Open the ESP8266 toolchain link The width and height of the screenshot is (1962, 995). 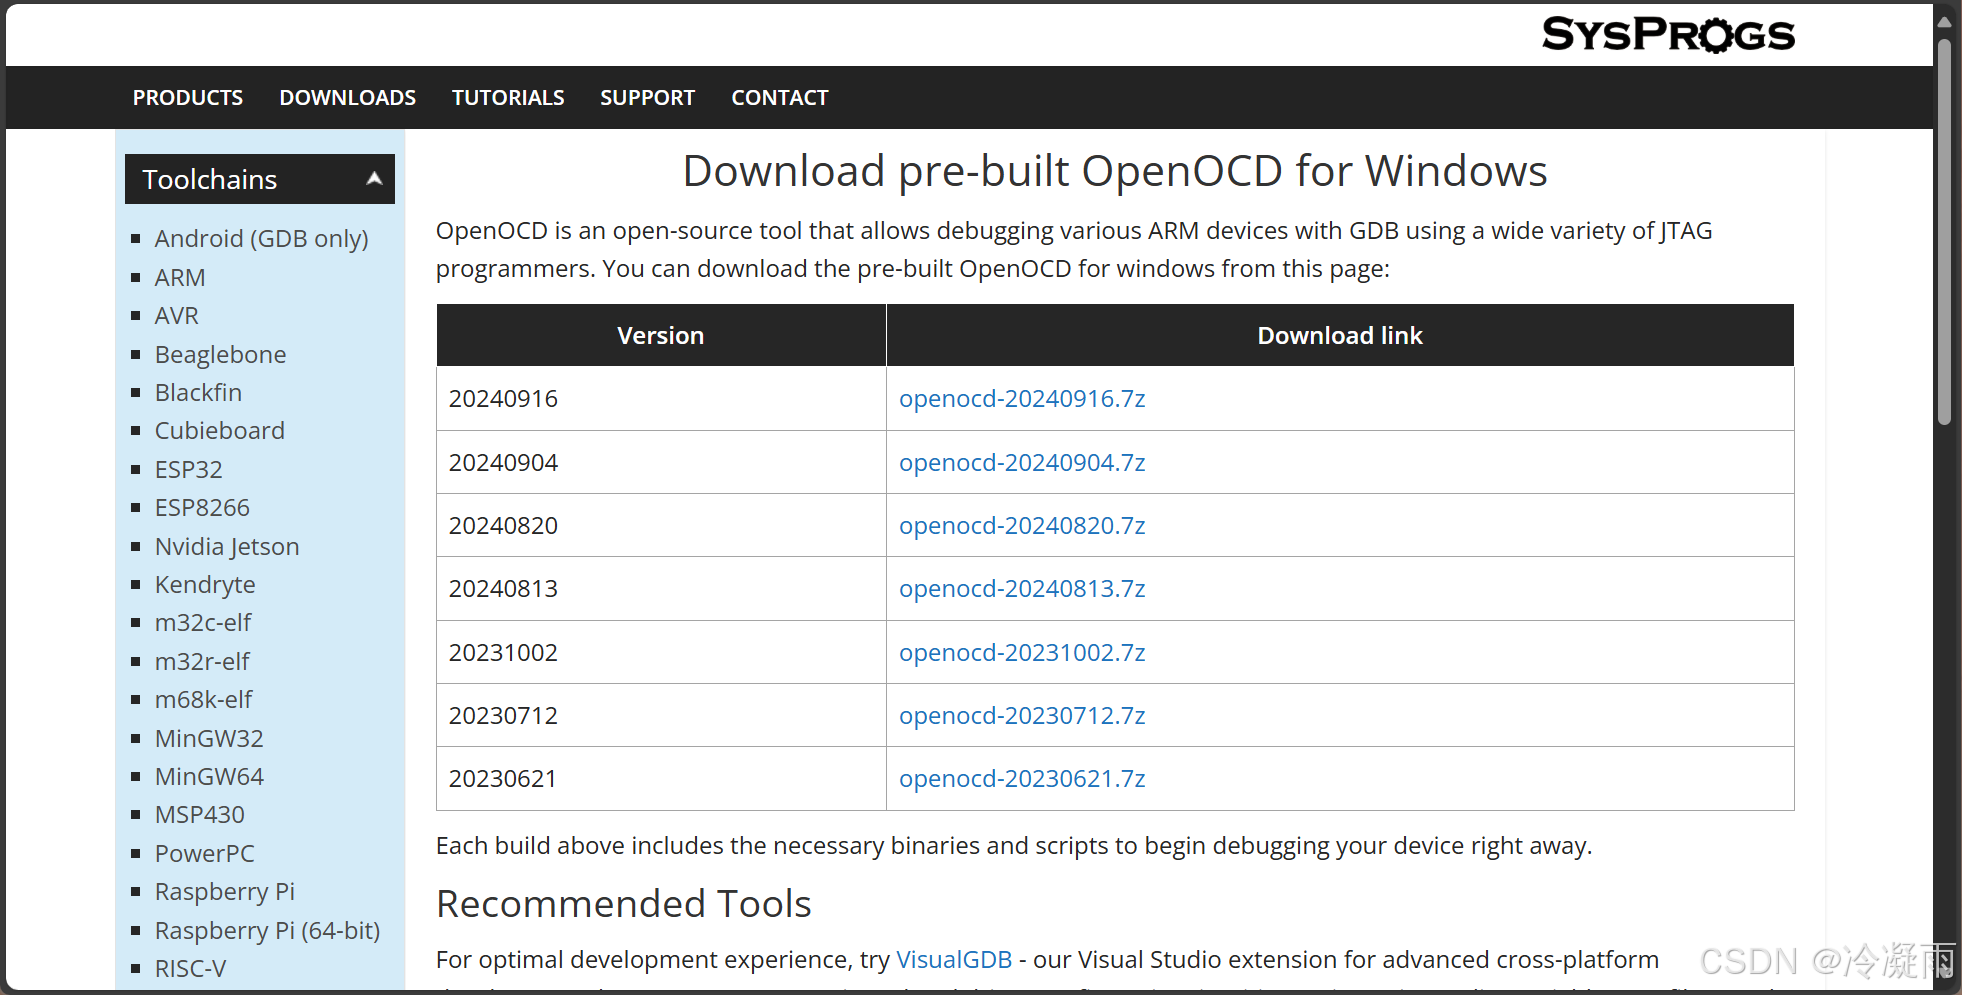pyautogui.click(x=202, y=508)
